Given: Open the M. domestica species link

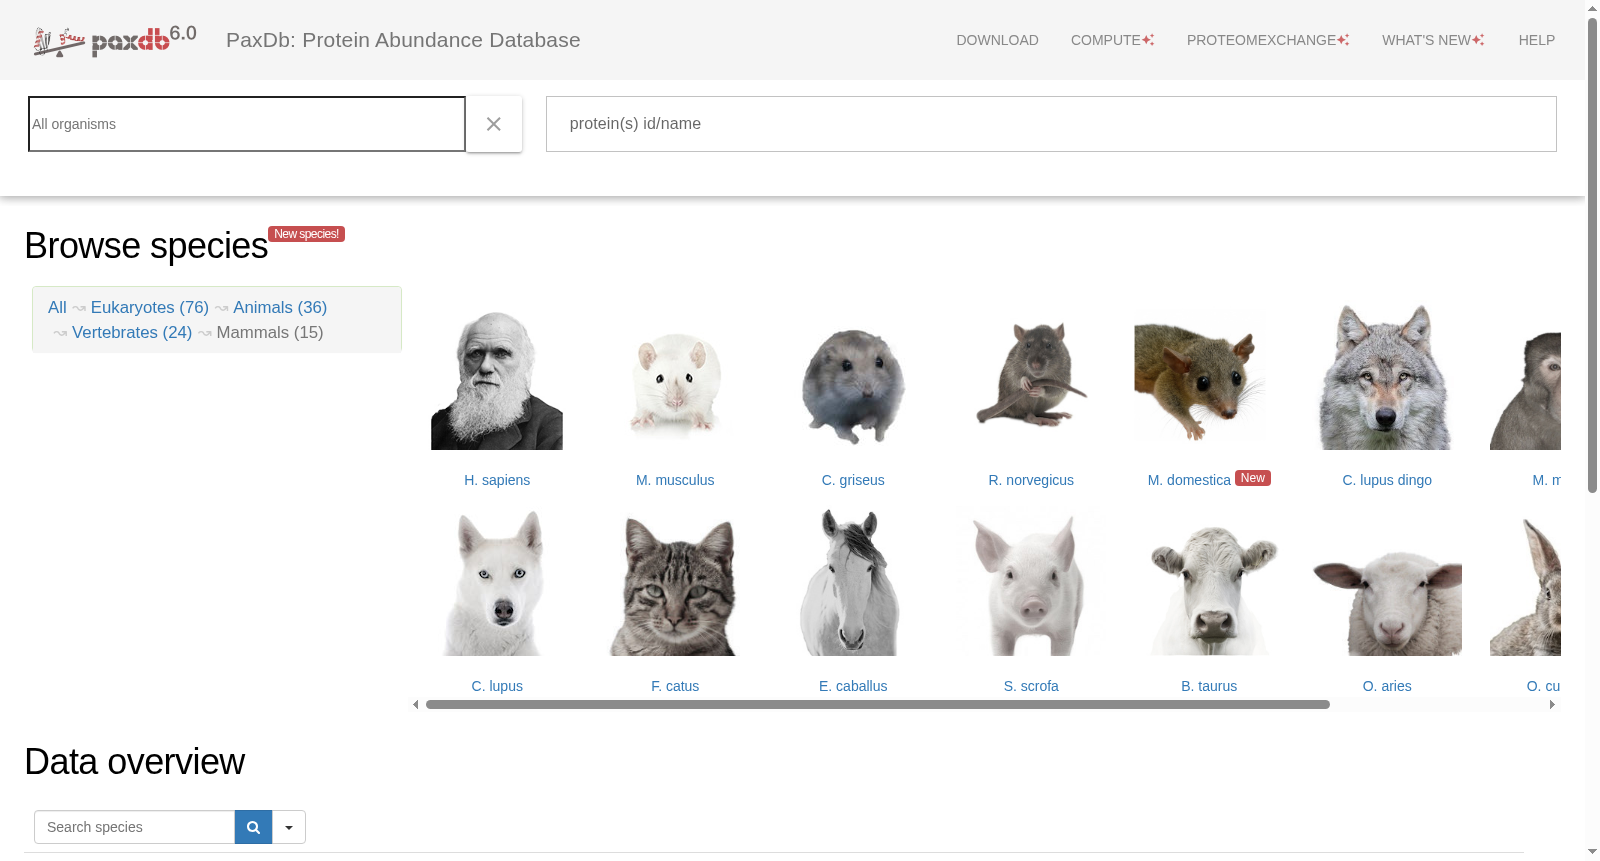Looking at the screenshot, I should pos(1189,480).
